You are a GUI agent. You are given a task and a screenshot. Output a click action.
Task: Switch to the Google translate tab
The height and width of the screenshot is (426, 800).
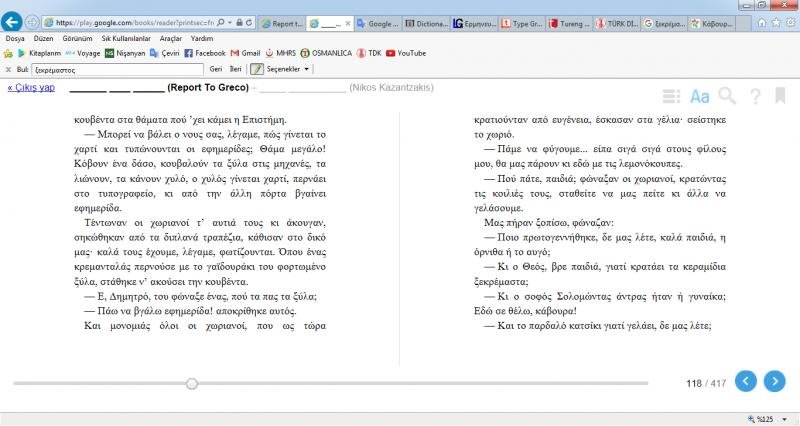tap(378, 23)
